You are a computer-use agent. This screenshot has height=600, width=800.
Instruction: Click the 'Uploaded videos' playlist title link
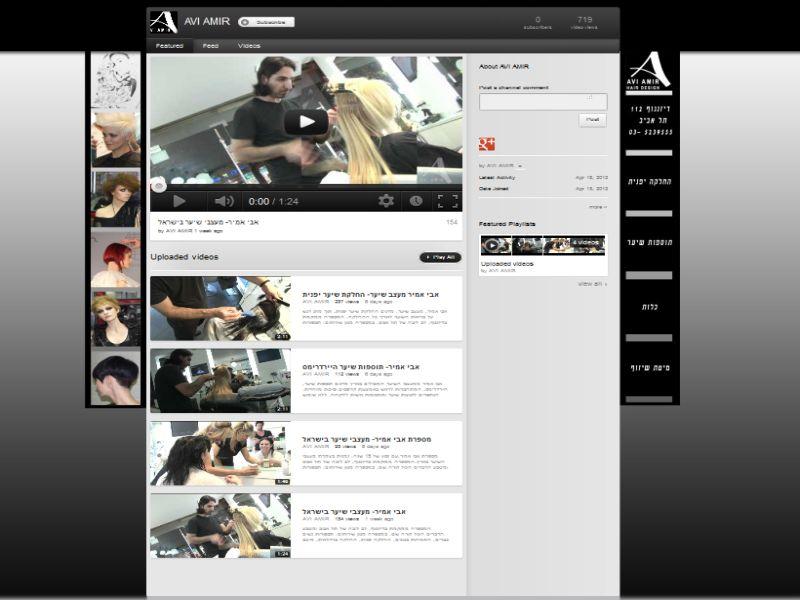[x=507, y=264]
